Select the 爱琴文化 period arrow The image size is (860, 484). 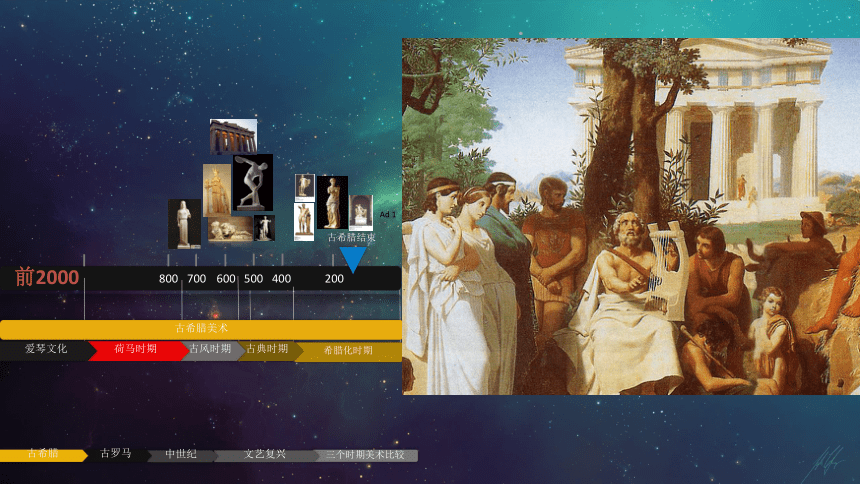click(47, 350)
